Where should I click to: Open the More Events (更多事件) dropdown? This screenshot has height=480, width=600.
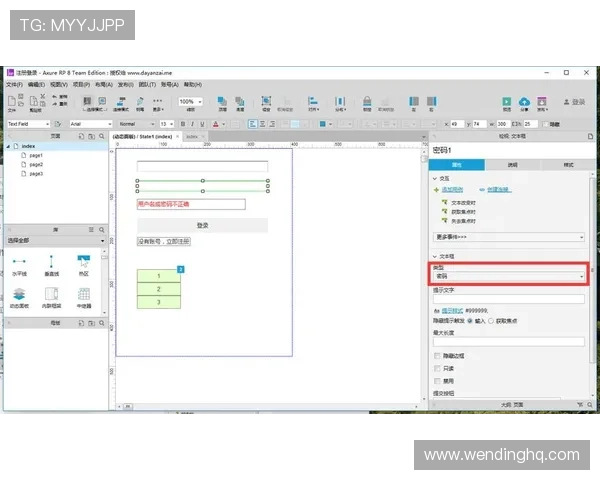[x=509, y=237]
